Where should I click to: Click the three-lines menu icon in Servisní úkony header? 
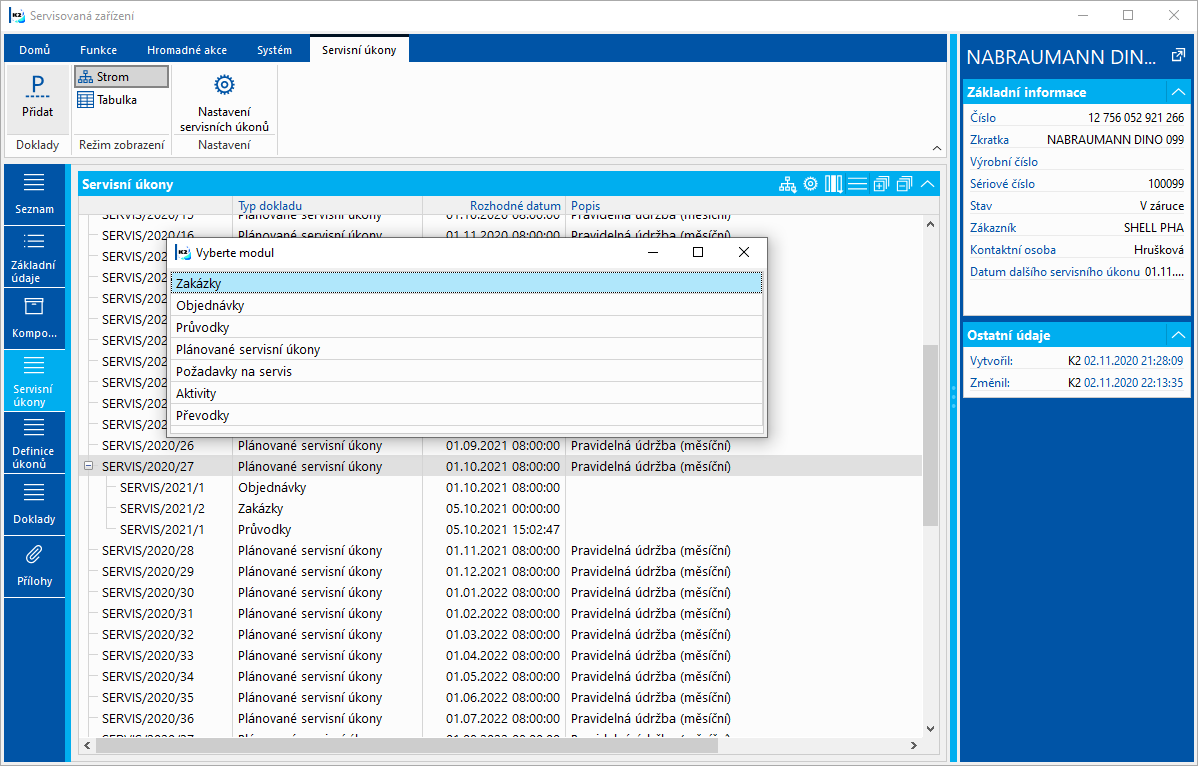tap(857, 184)
